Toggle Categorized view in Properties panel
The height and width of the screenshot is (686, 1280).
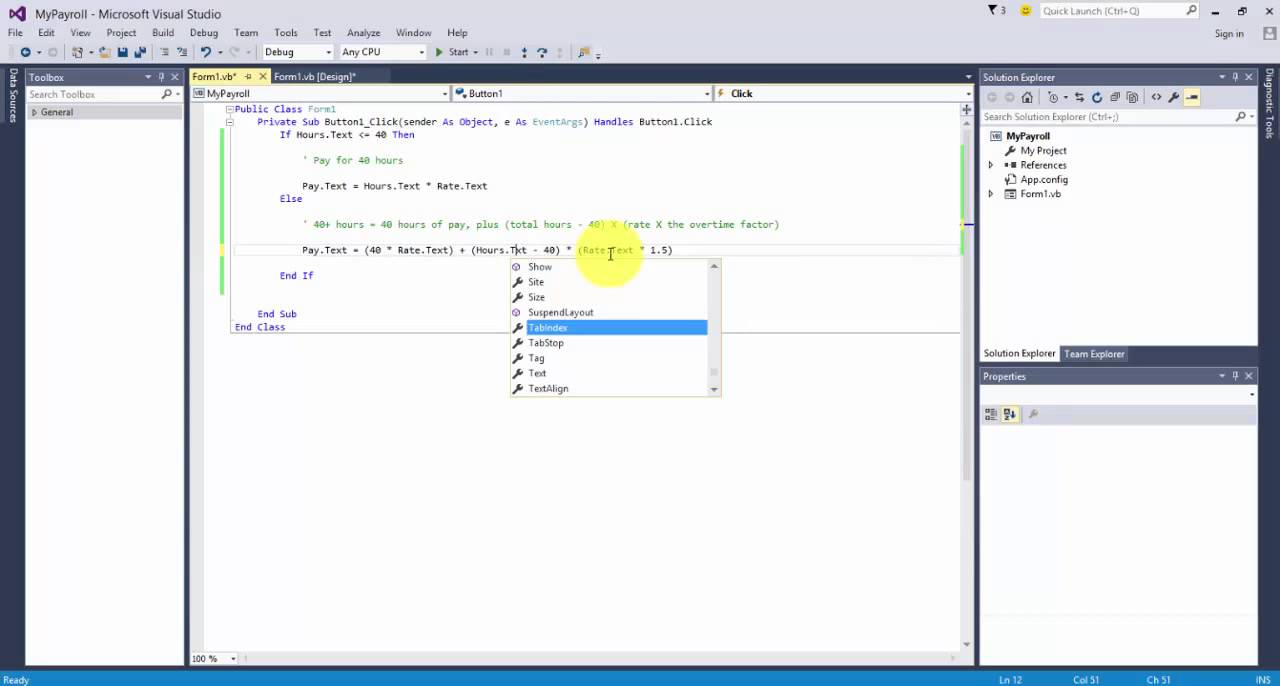tap(991, 414)
